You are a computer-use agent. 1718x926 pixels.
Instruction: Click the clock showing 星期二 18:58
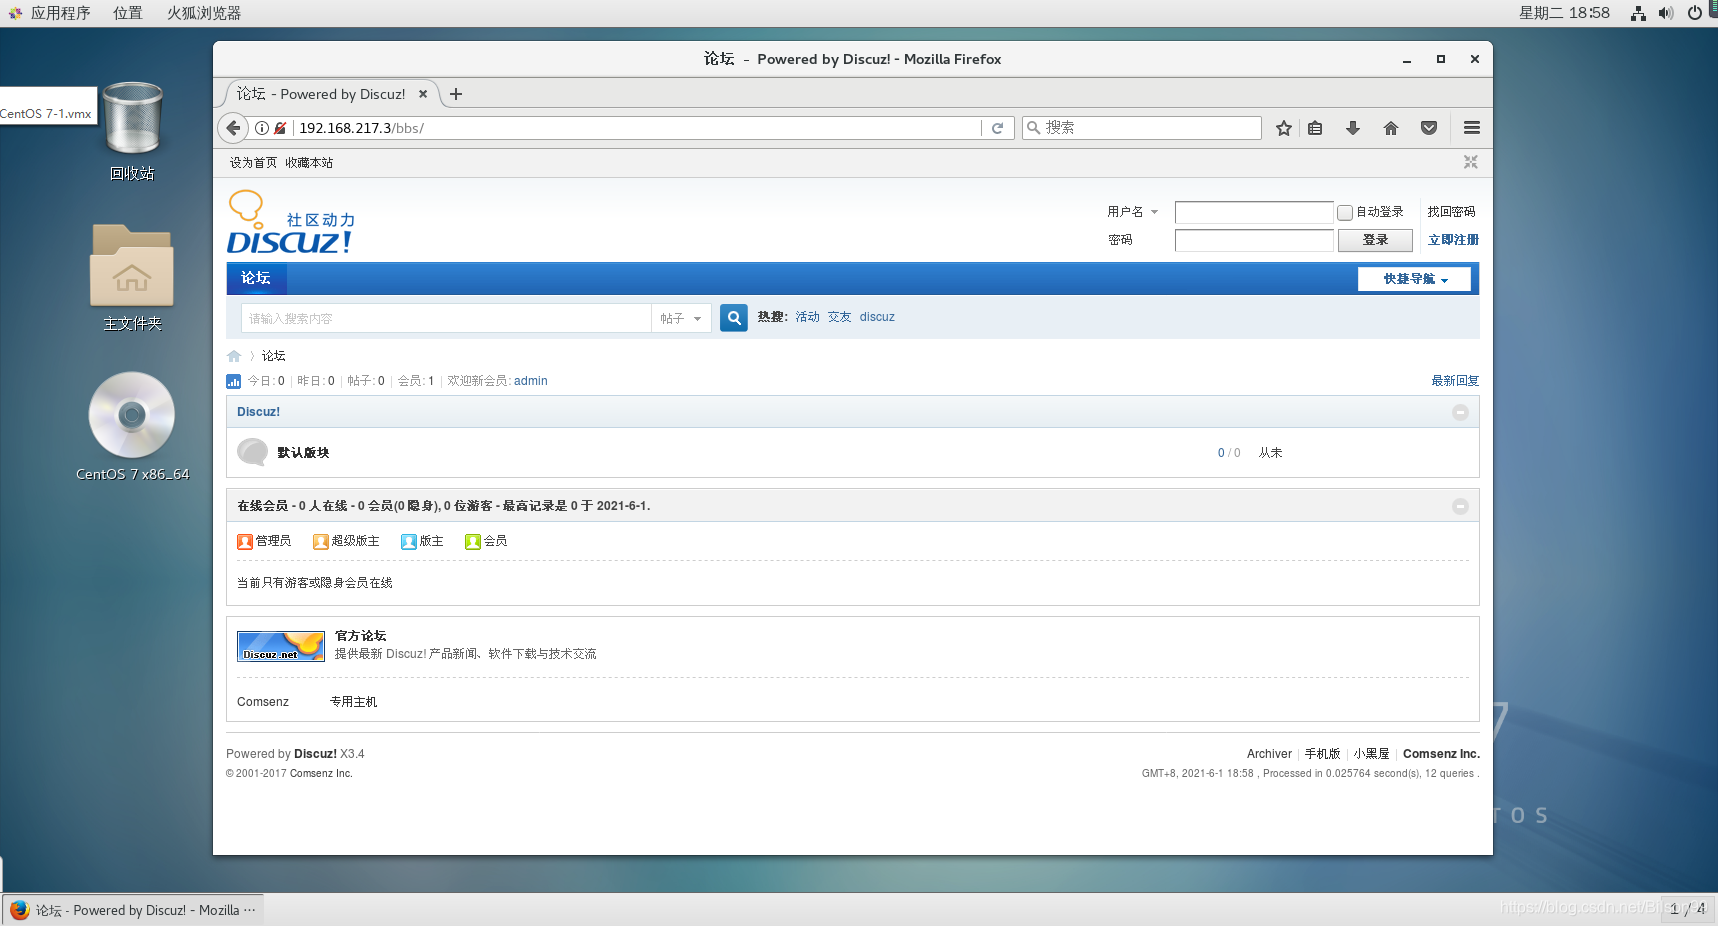pos(1564,13)
